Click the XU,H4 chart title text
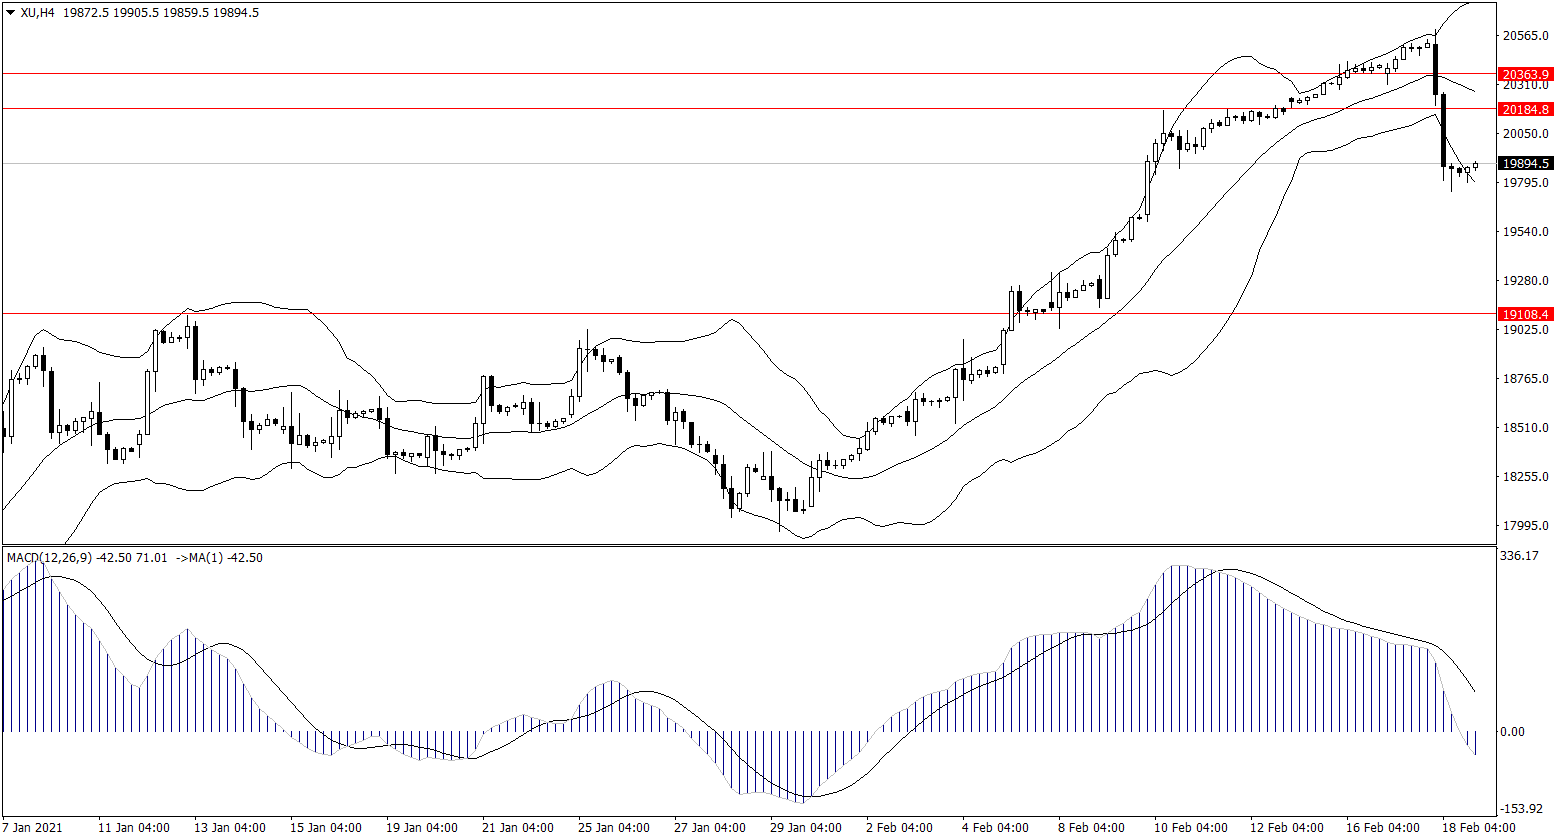The height and width of the screenshot is (840, 1560). click(x=37, y=13)
